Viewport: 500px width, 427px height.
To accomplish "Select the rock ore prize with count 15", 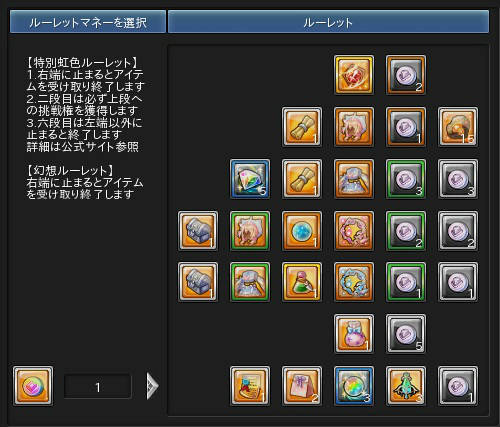I will point(458,127).
